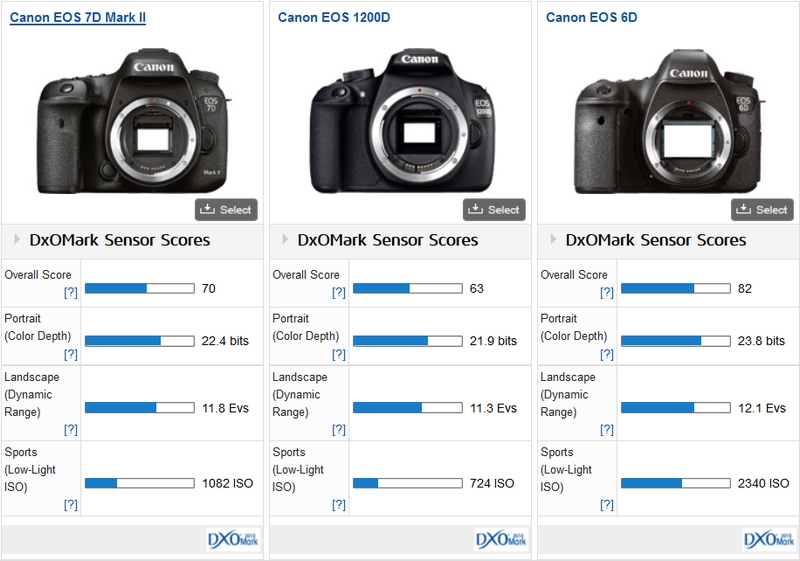The width and height of the screenshot is (800, 561).
Task: Click the '2340 ISO' value text
Action: [x=763, y=483]
